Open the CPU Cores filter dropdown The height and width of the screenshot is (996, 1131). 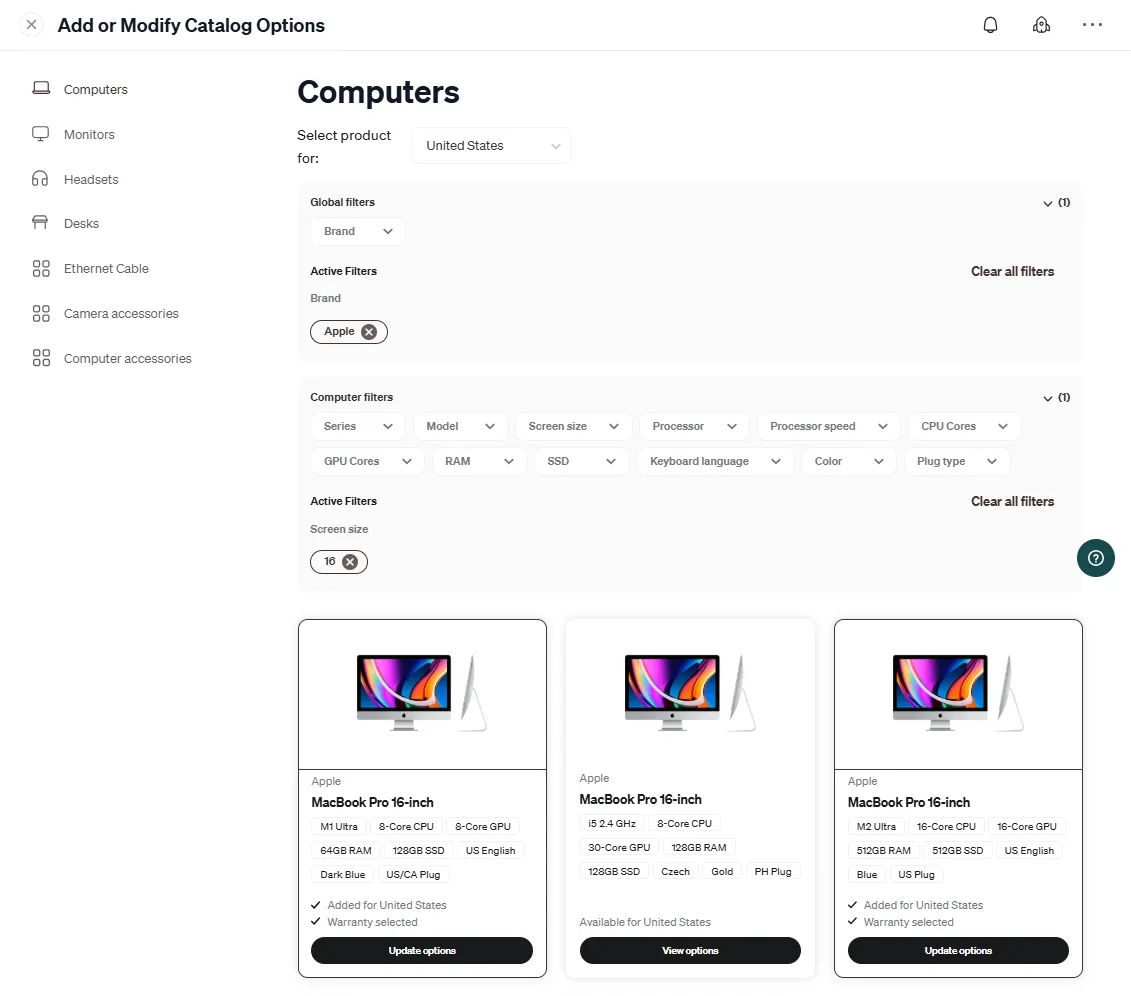click(x=964, y=426)
